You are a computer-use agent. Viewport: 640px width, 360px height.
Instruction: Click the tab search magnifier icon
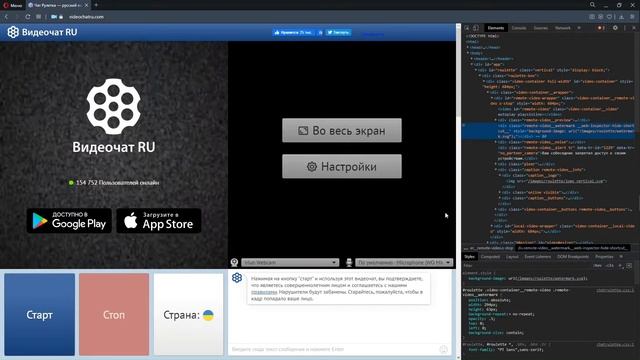[x=592, y=5]
